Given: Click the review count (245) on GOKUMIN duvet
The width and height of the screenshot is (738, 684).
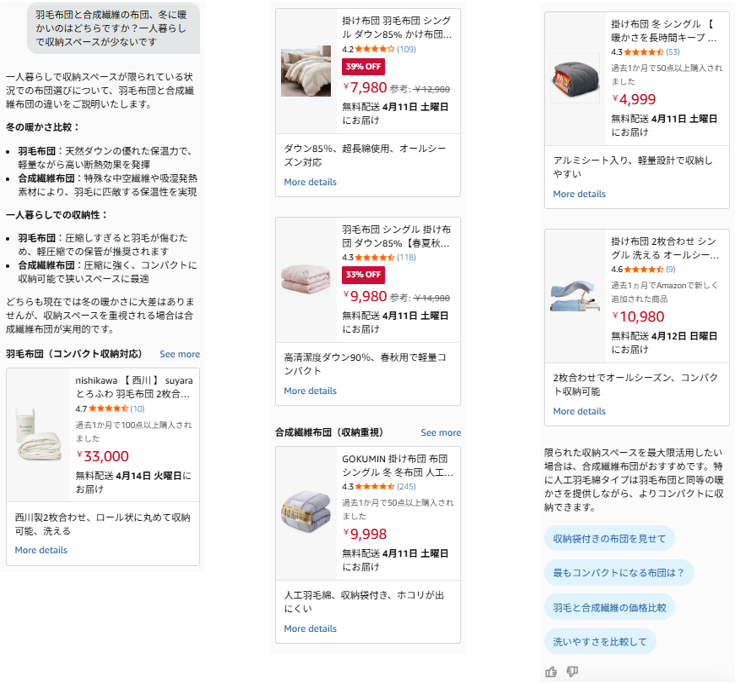Looking at the screenshot, I should tap(406, 487).
